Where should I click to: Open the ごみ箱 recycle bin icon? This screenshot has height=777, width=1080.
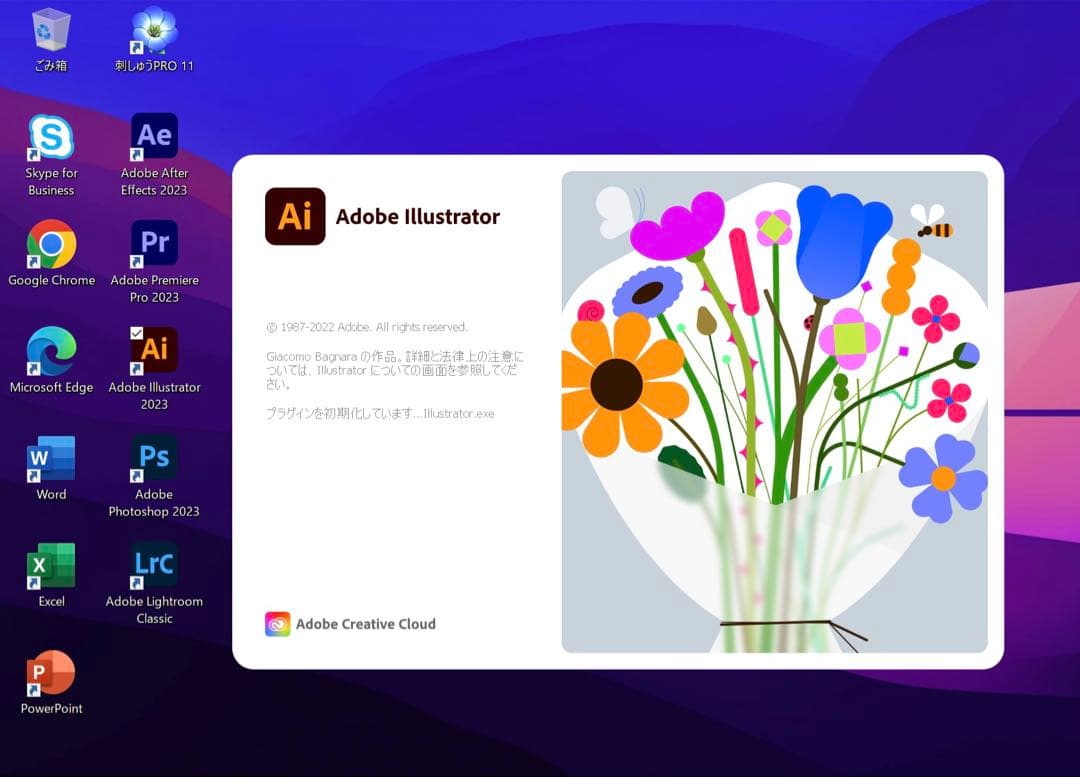coord(51,30)
